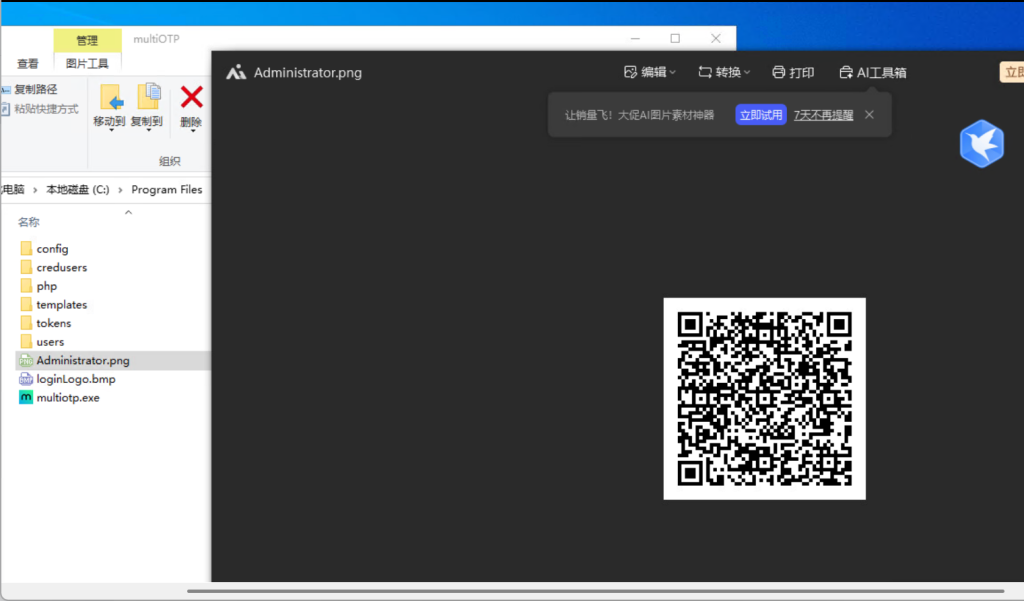Collapse sort arrow above 名称 column
Viewport: 1024px width, 601px height.
pos(129,212)
